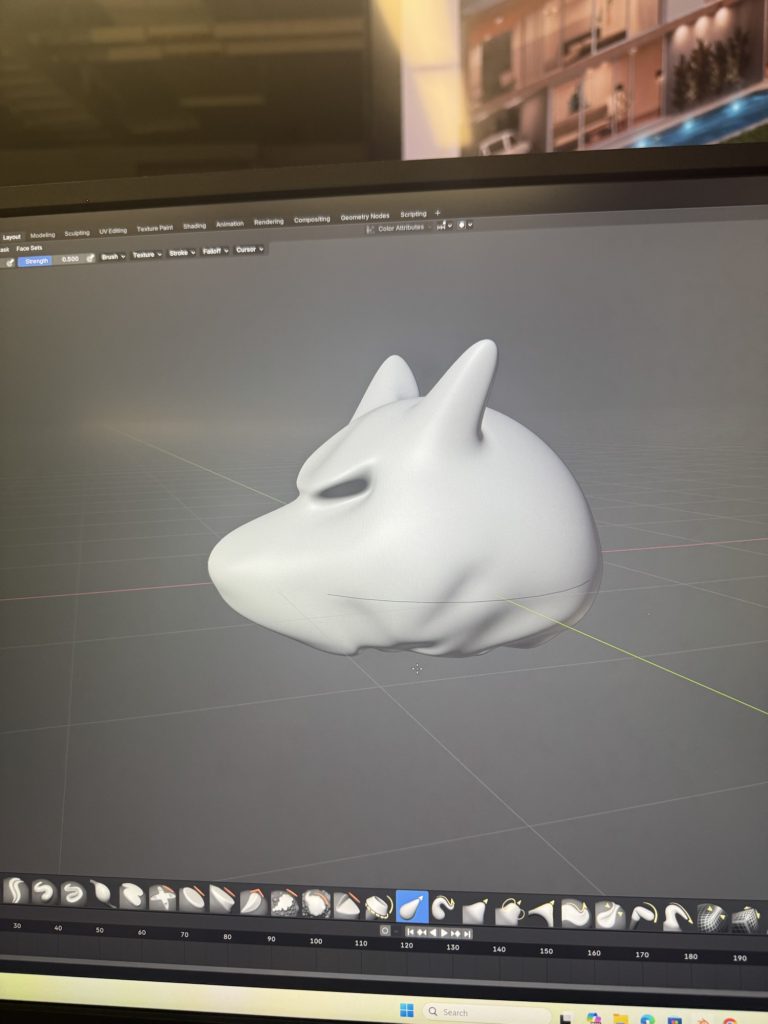Screen dimensions: 768x1024
Task: Switch to the Sculpting workspace tab
Action: 76,233
